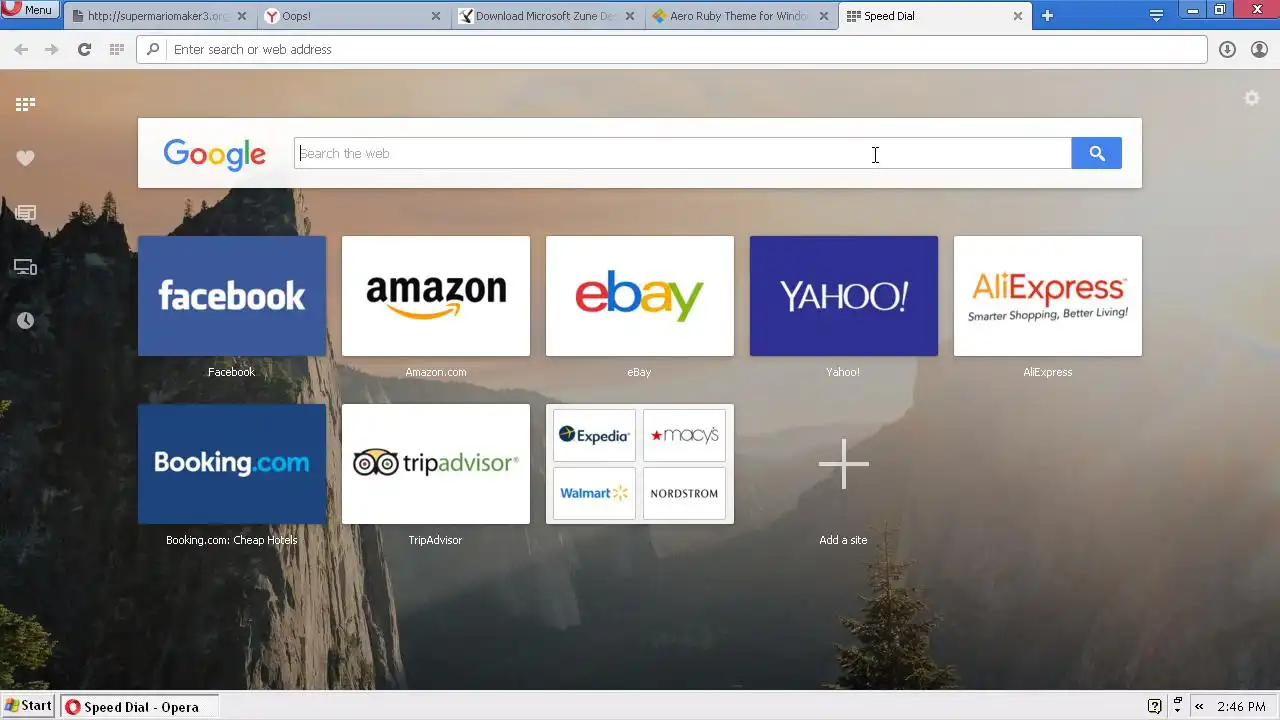Click the Facebook label text
1280x720 pixels.
[231, 372]
